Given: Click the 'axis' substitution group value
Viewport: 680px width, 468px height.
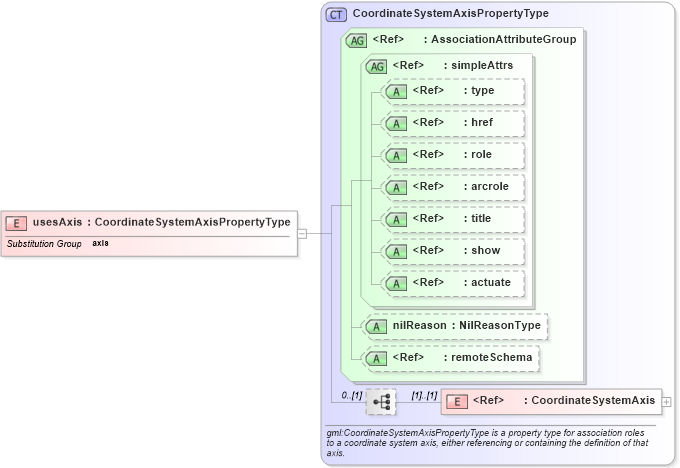Looking at the screenshot, I should pos(100,243).
